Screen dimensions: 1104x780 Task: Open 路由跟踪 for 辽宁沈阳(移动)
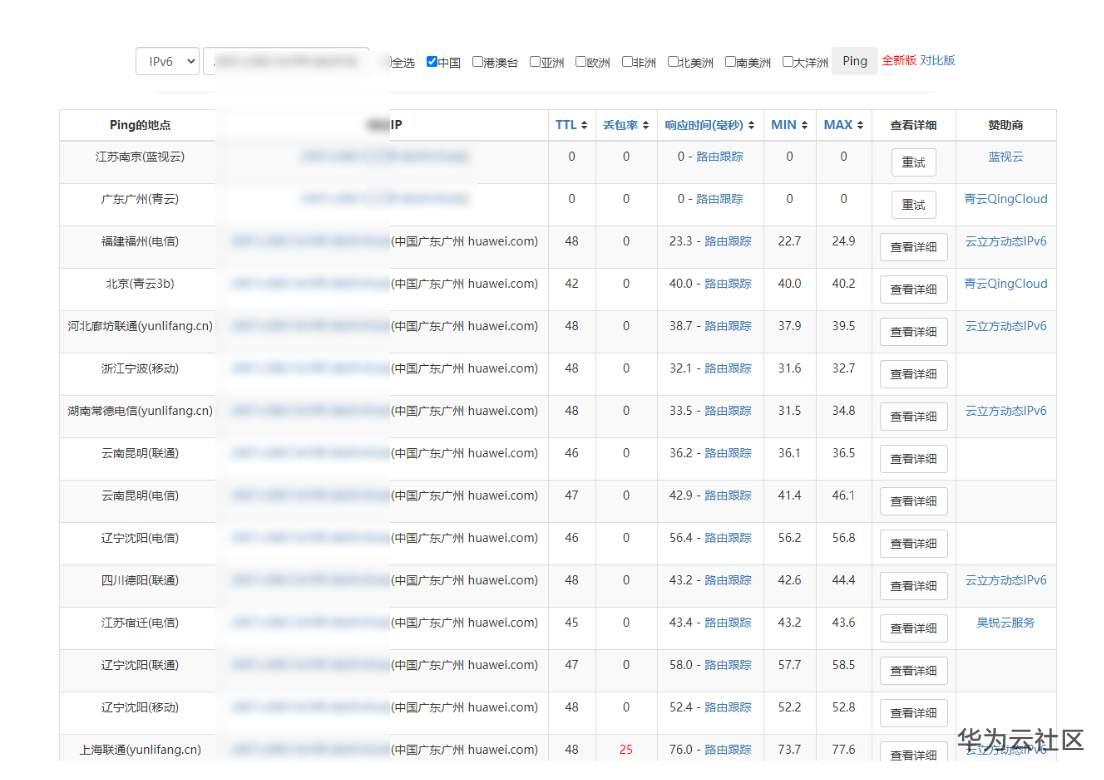point(728,707)
